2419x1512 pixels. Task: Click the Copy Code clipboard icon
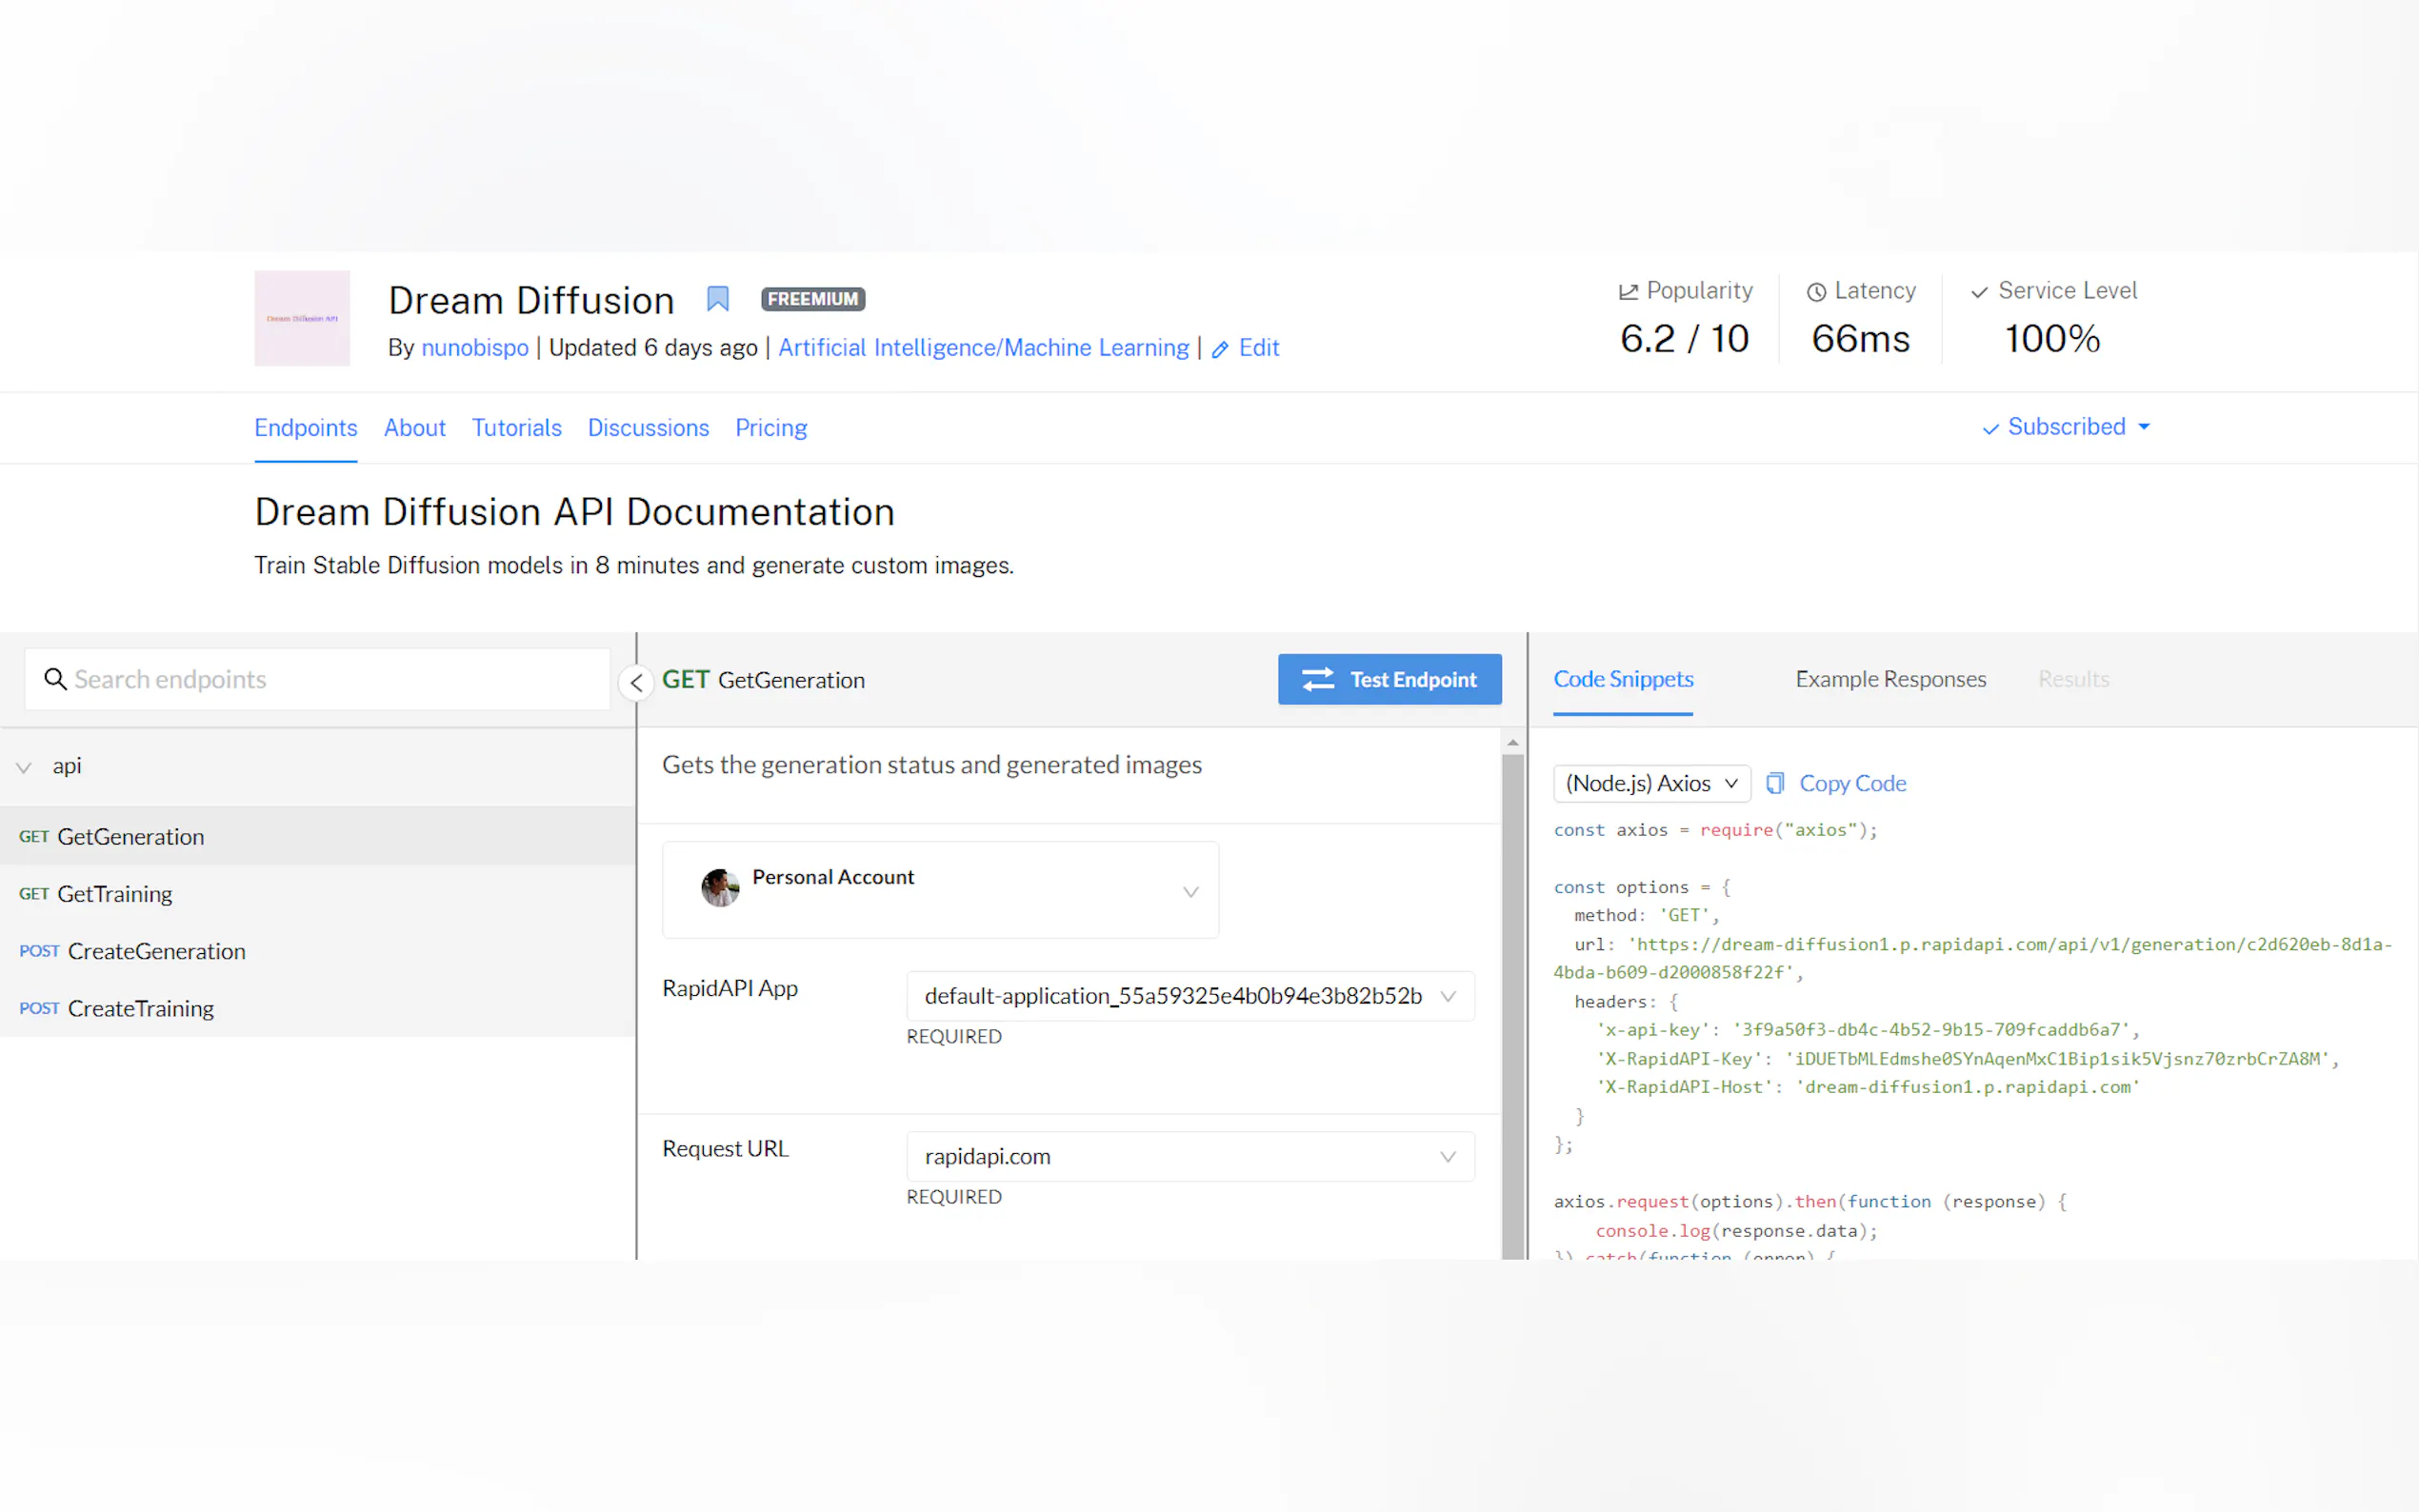coord(1775,783)
